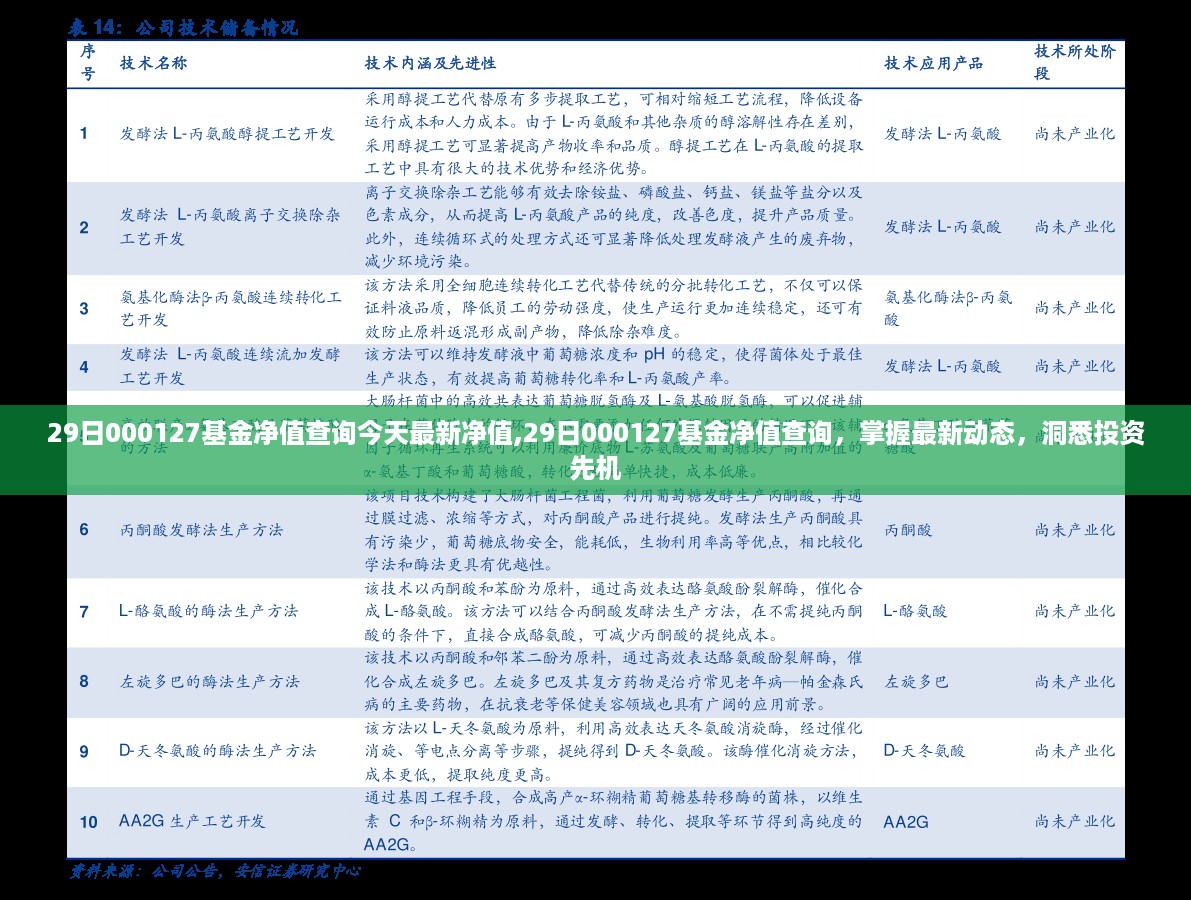Click the table title 表14 公司技术储备情况
The height and width of the screenshot is (900, 1191).
point(183,27)
